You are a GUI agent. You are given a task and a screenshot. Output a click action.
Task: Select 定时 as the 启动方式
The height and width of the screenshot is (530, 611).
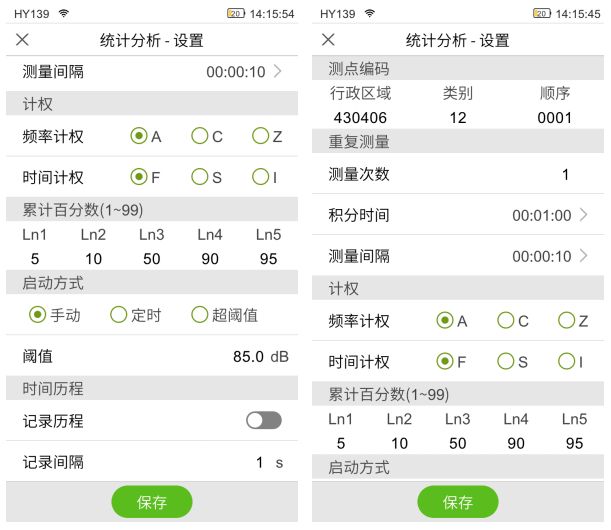tap(119, 315)
